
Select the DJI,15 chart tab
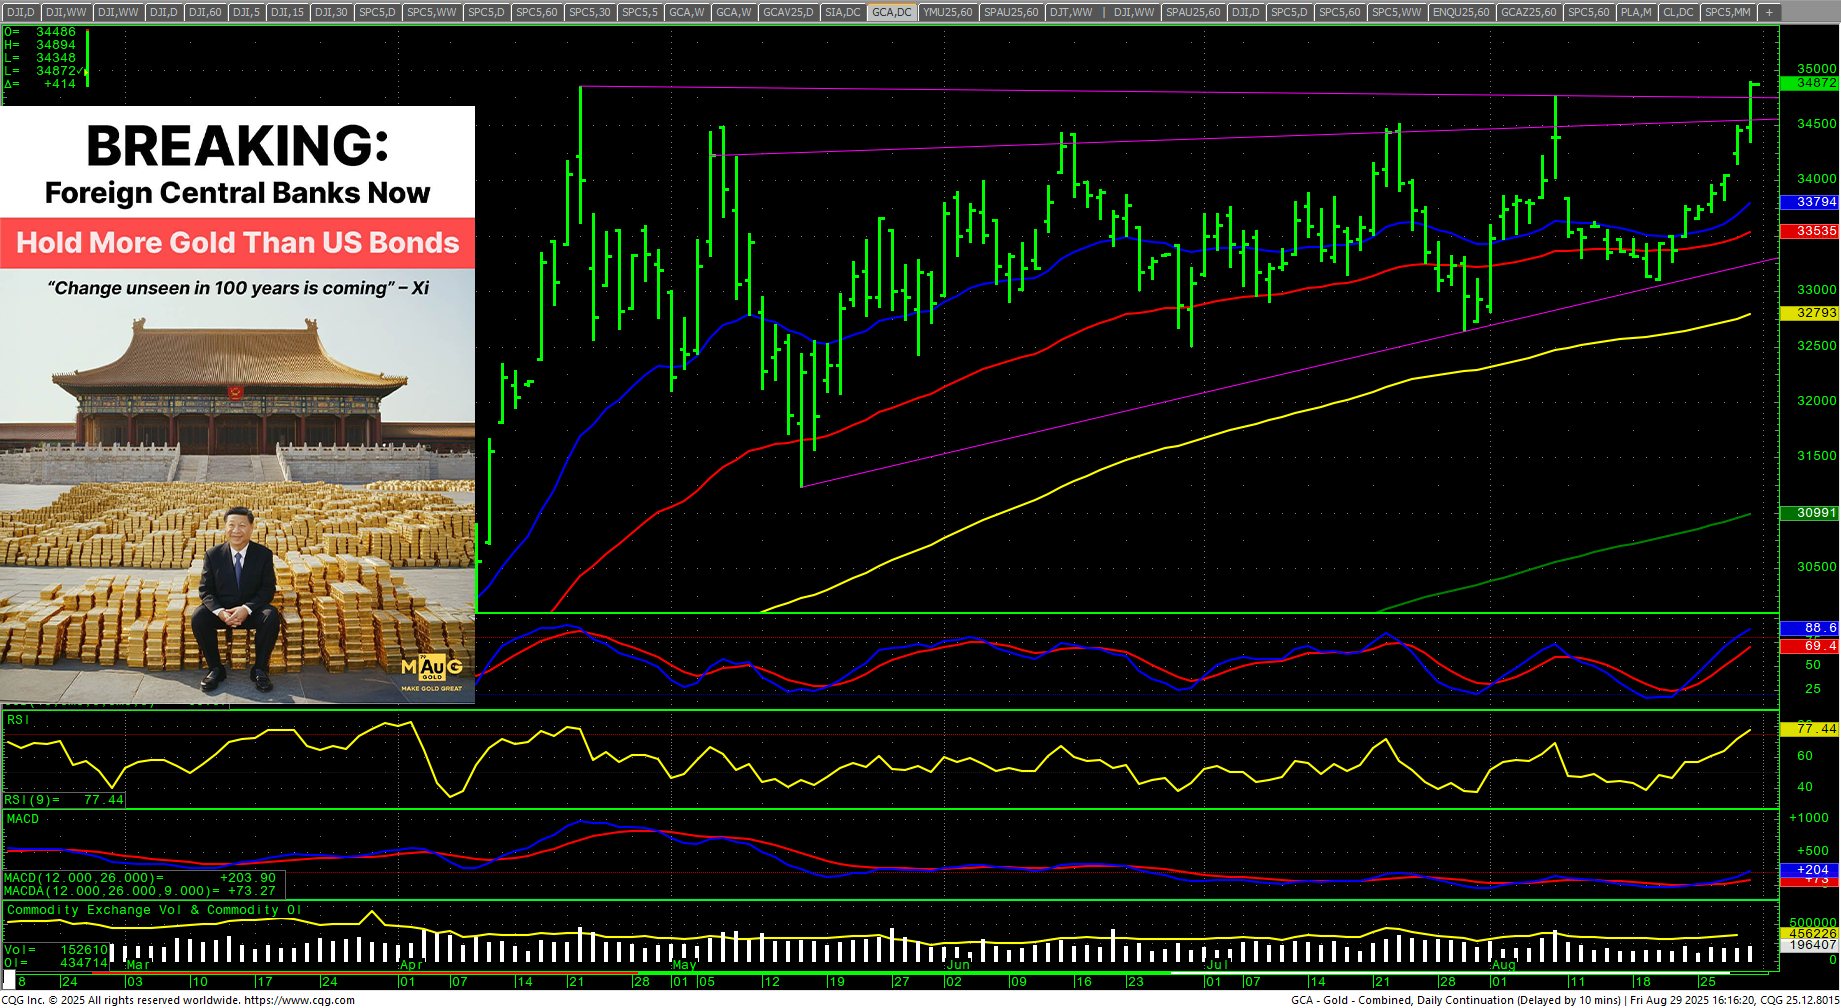pos(287,12)
